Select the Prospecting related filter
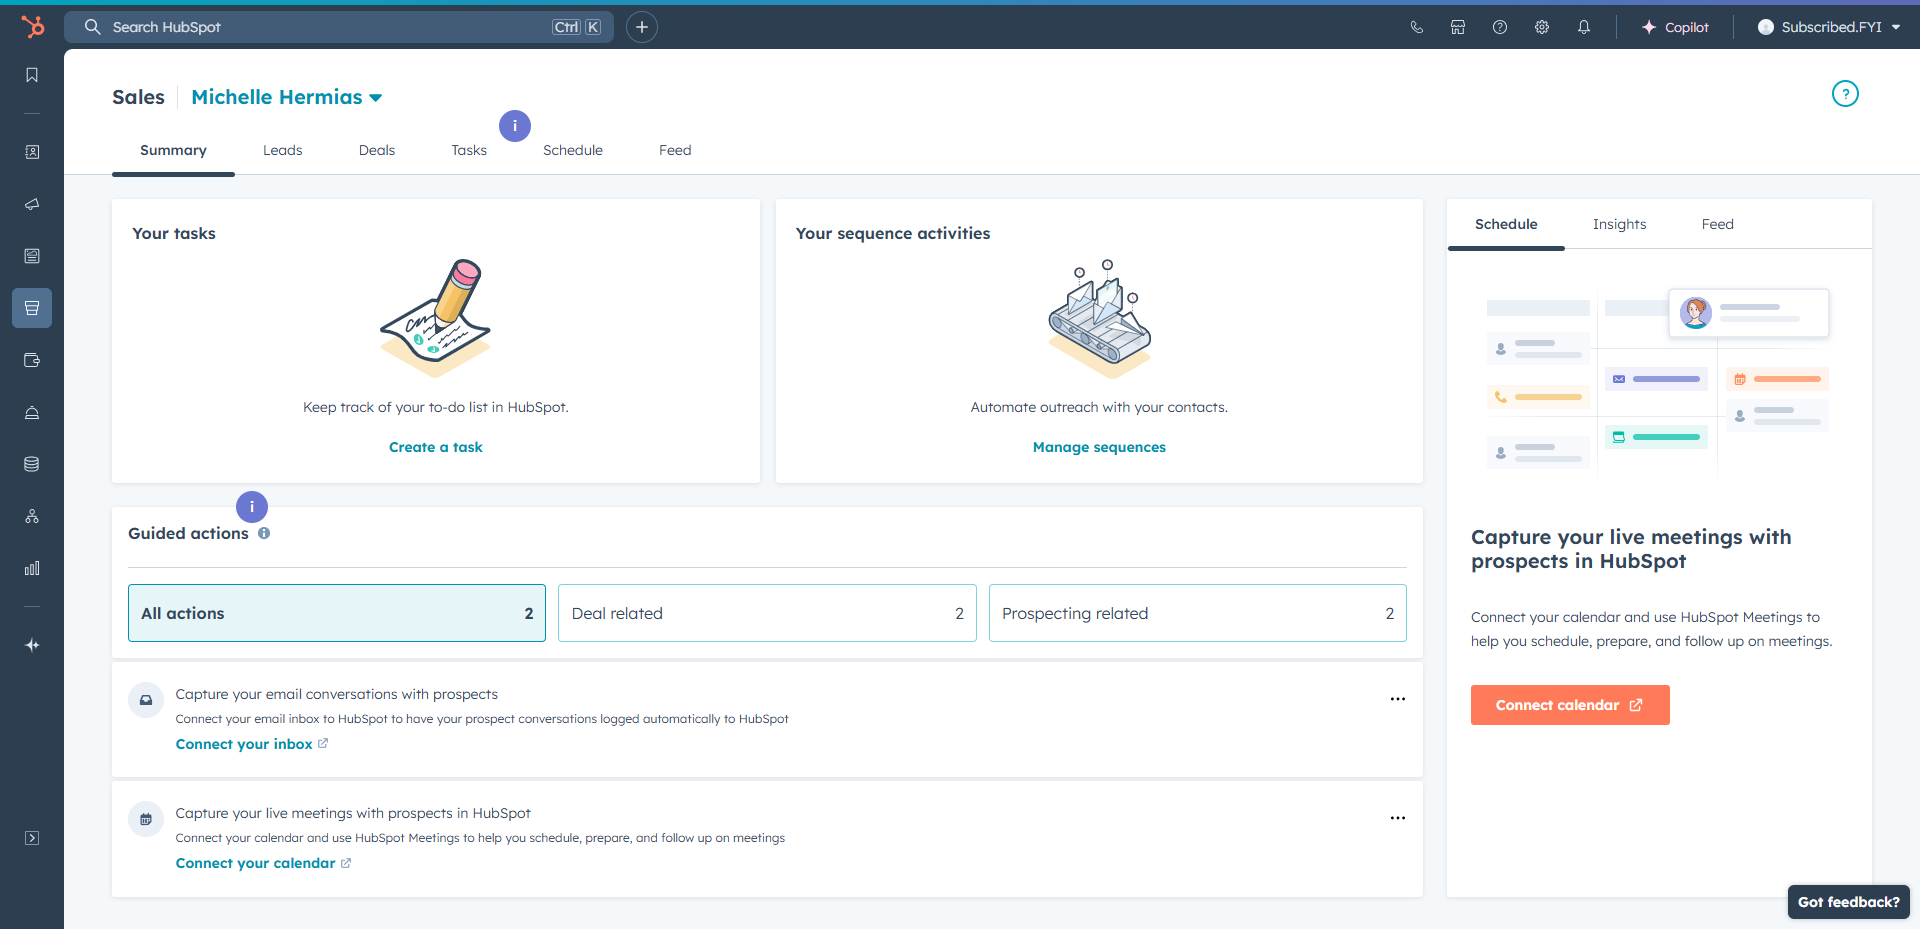The width and height of the screenshot is (1920, 929). pos(1198,613)
